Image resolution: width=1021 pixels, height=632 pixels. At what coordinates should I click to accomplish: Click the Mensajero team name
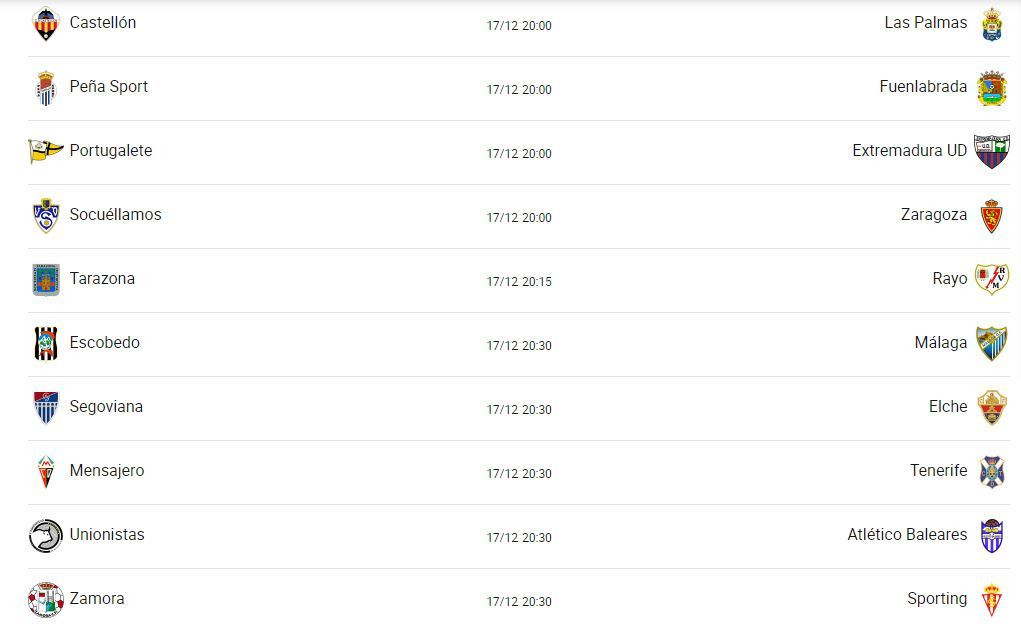(x=107, y=471)
